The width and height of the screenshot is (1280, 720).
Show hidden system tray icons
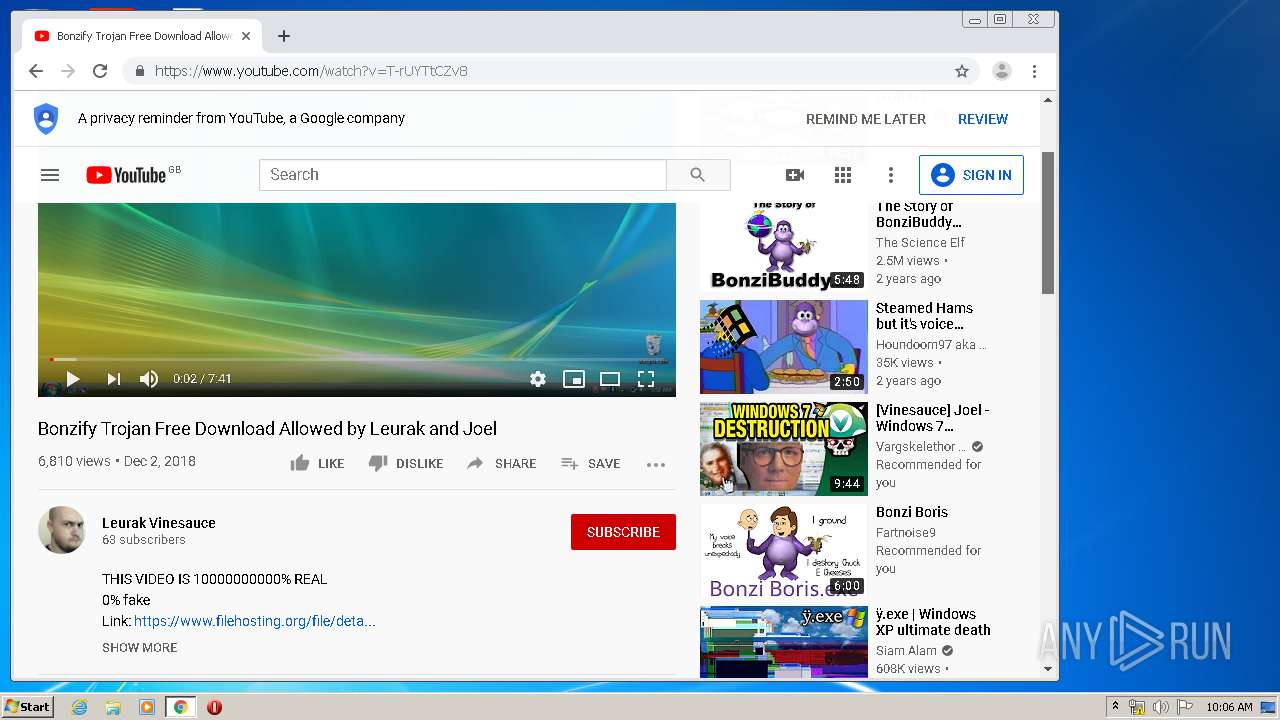(1115, 707)
